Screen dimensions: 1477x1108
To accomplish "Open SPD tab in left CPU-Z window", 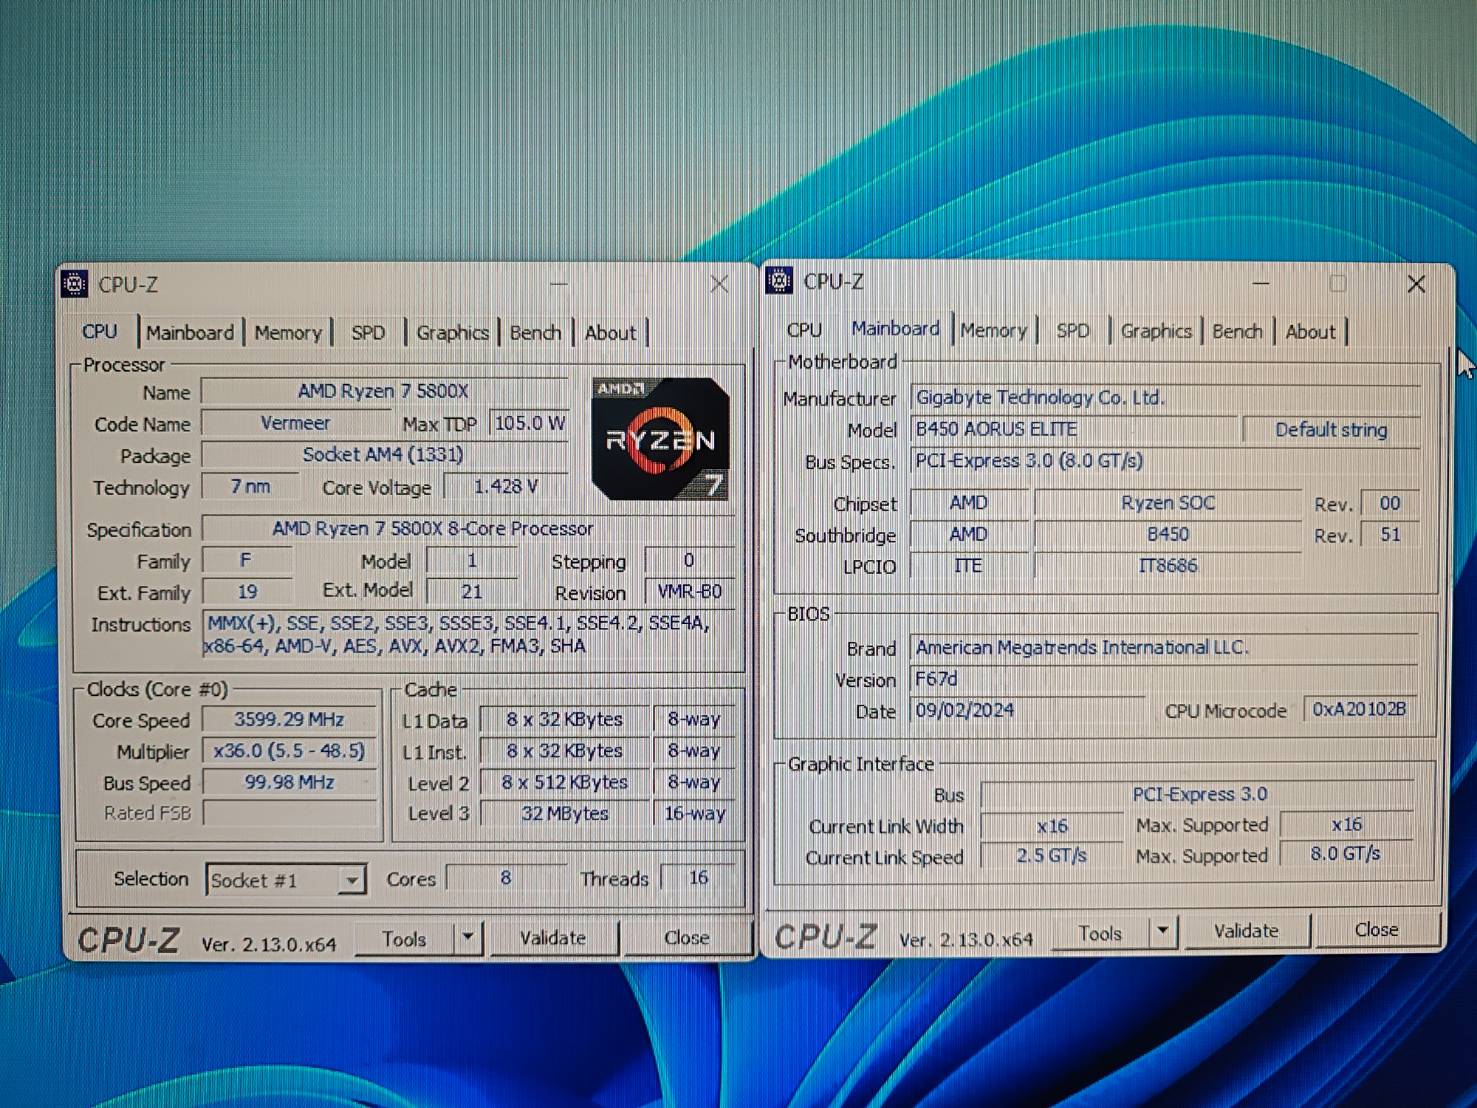I will [x=368, y=333].
